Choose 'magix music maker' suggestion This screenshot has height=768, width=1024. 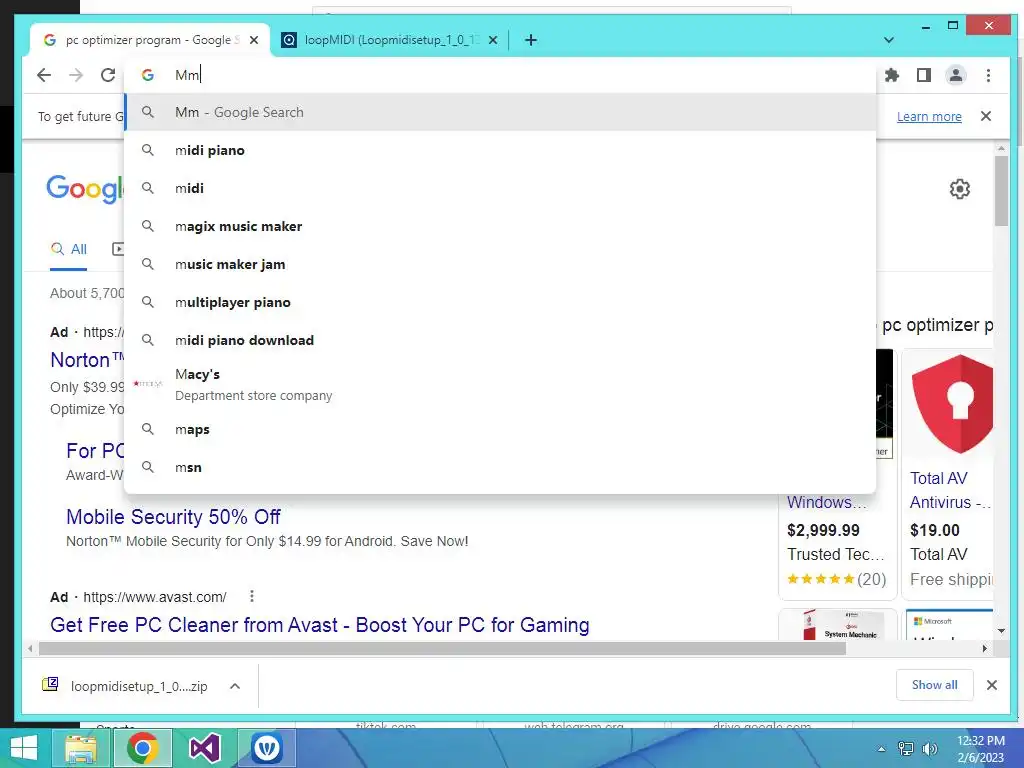500,226
